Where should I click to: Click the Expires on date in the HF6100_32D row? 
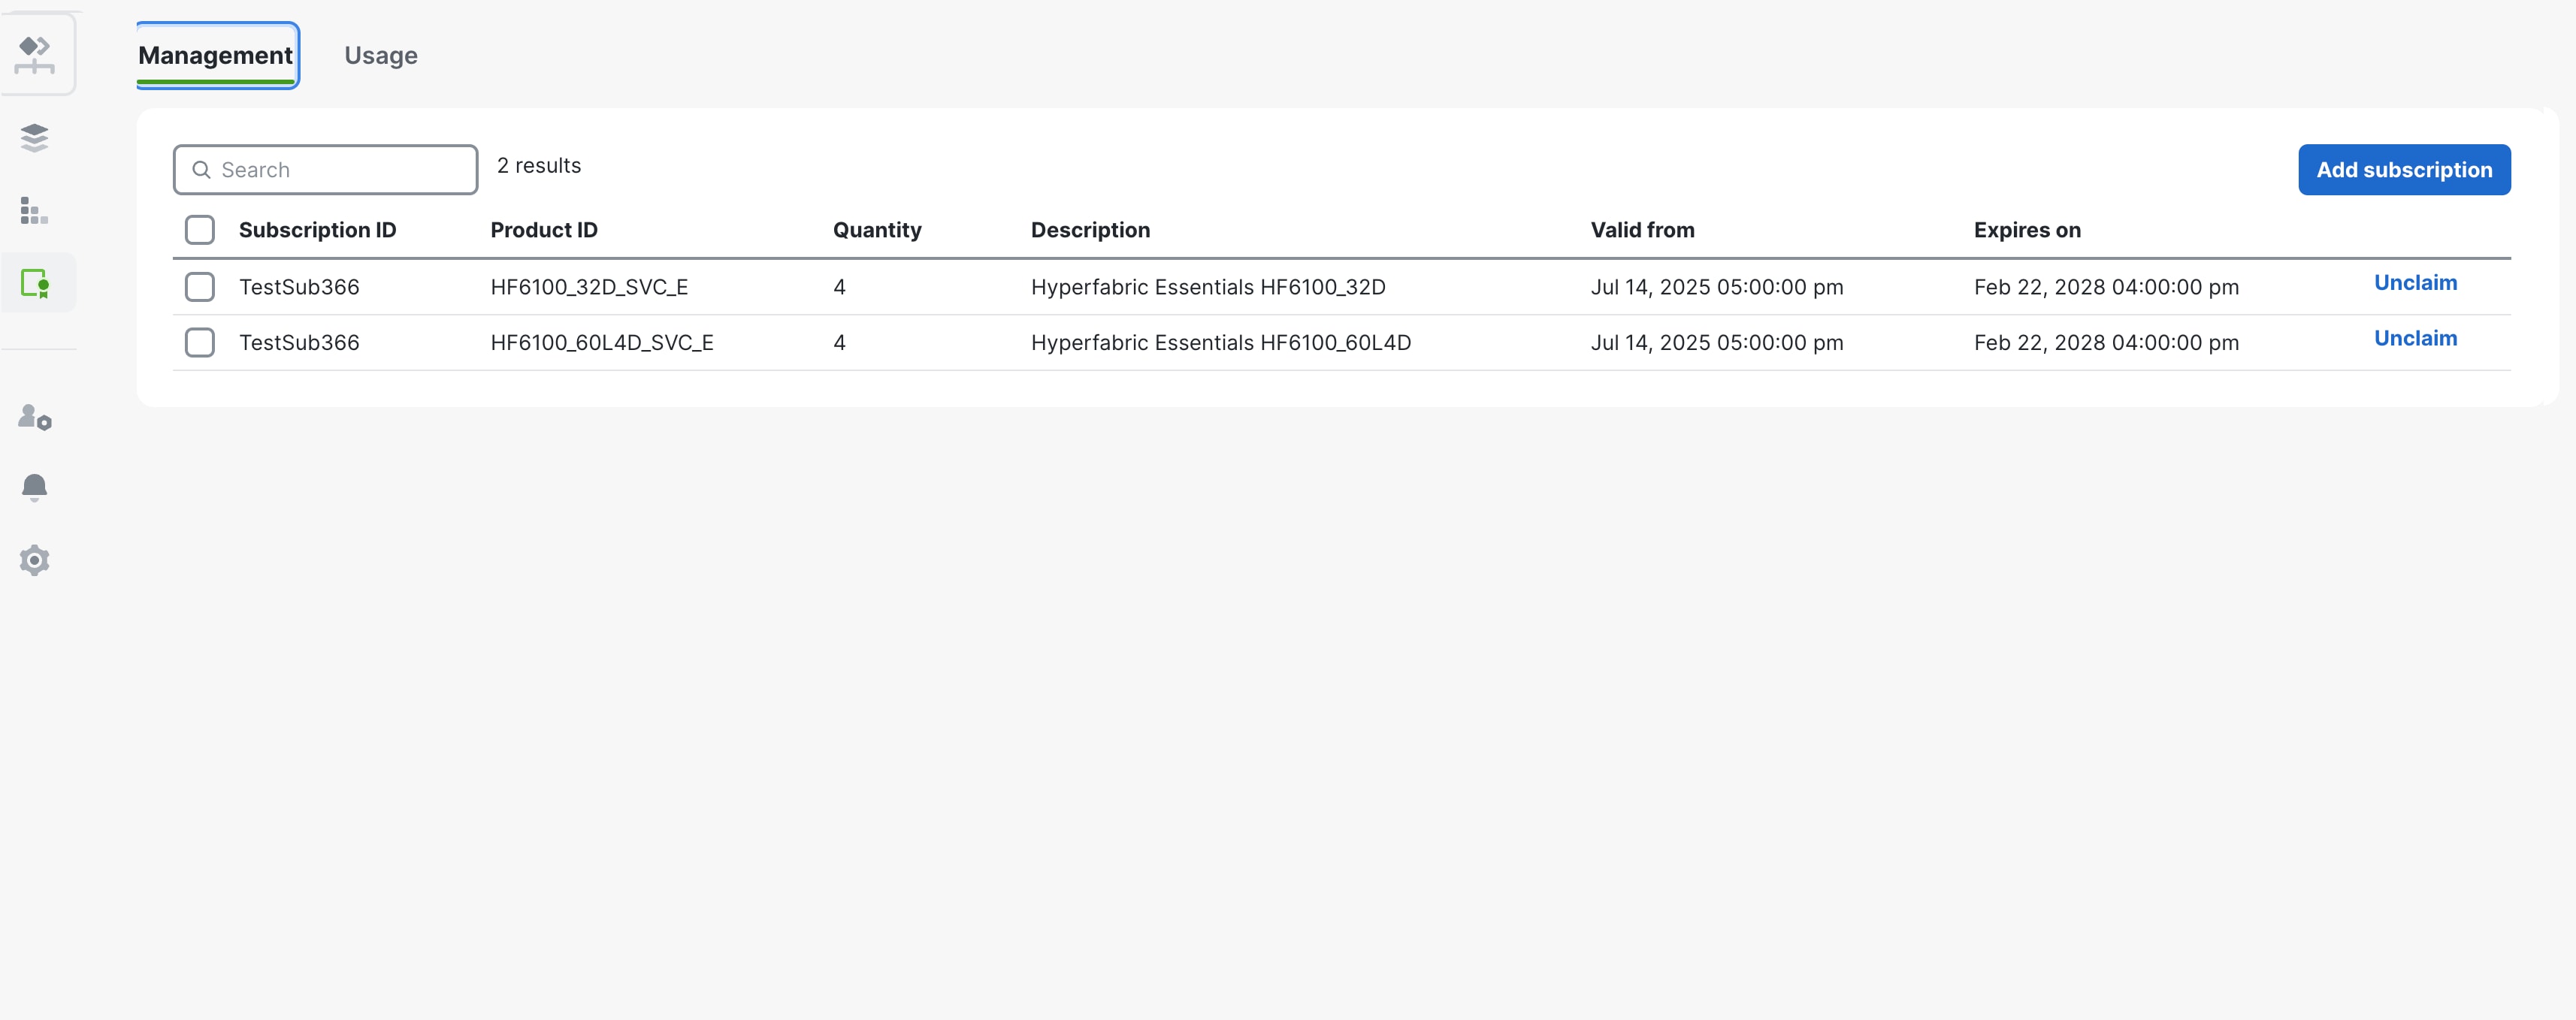point(2106,287)
